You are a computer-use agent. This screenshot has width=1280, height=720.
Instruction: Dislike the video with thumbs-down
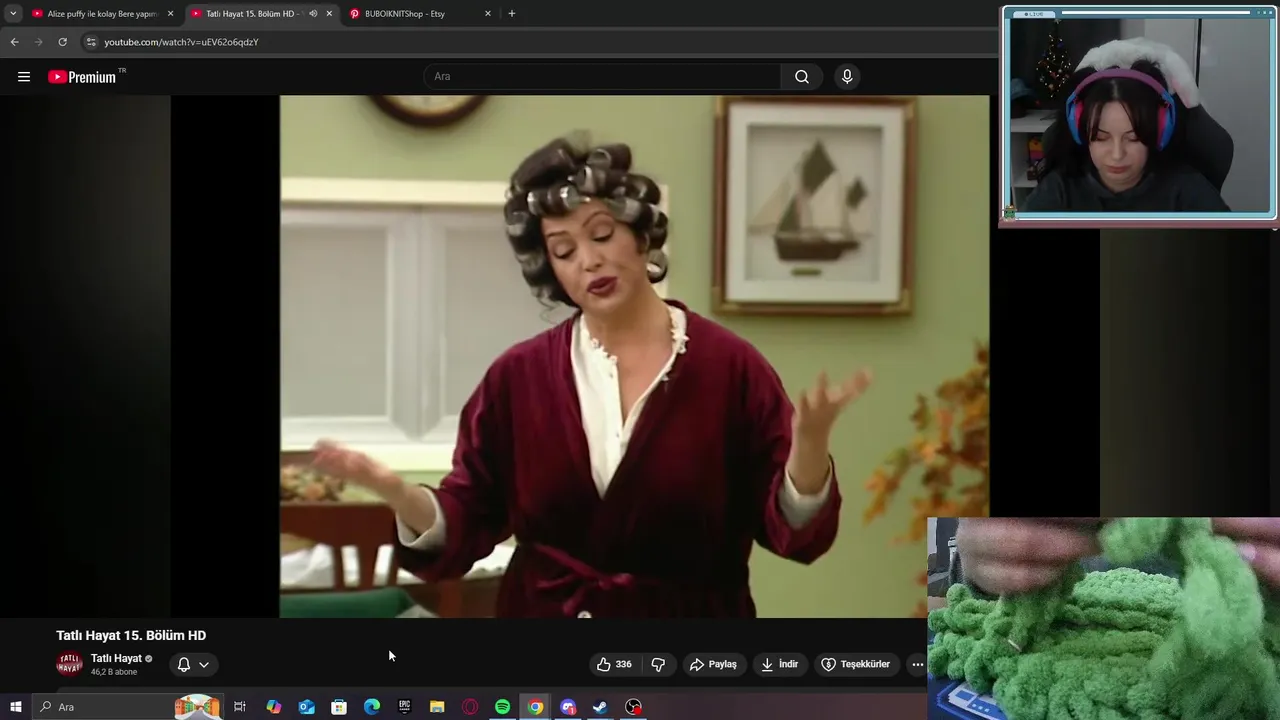tap(658, 664)
